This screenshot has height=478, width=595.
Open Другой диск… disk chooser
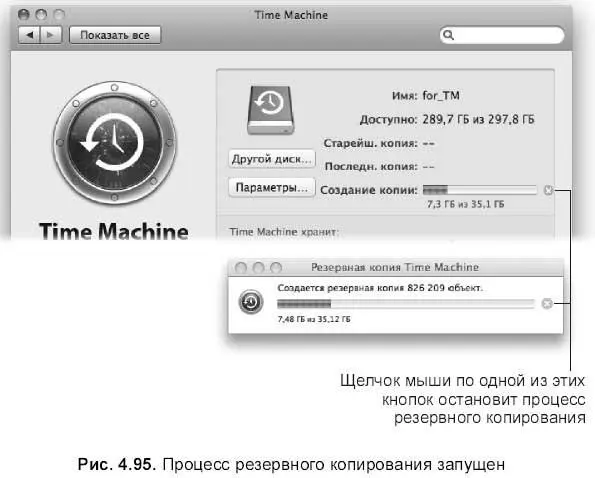272,159
